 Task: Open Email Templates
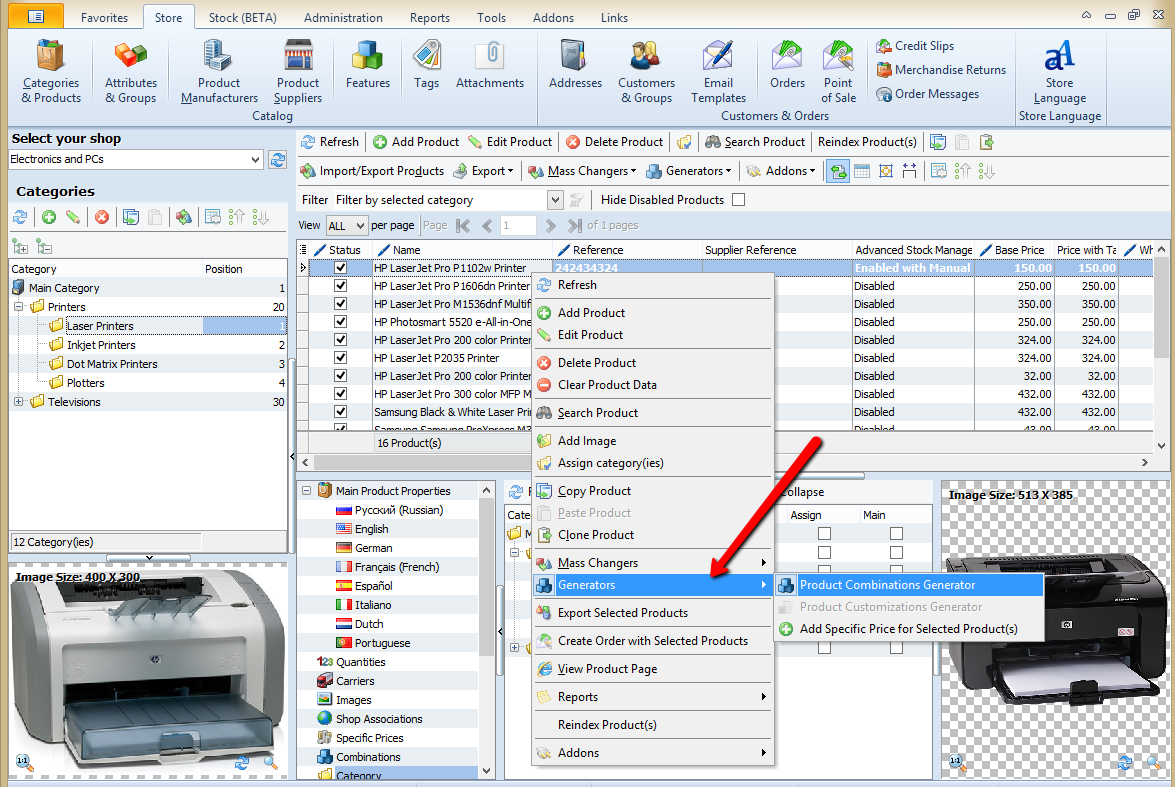(x=718, y=71)
